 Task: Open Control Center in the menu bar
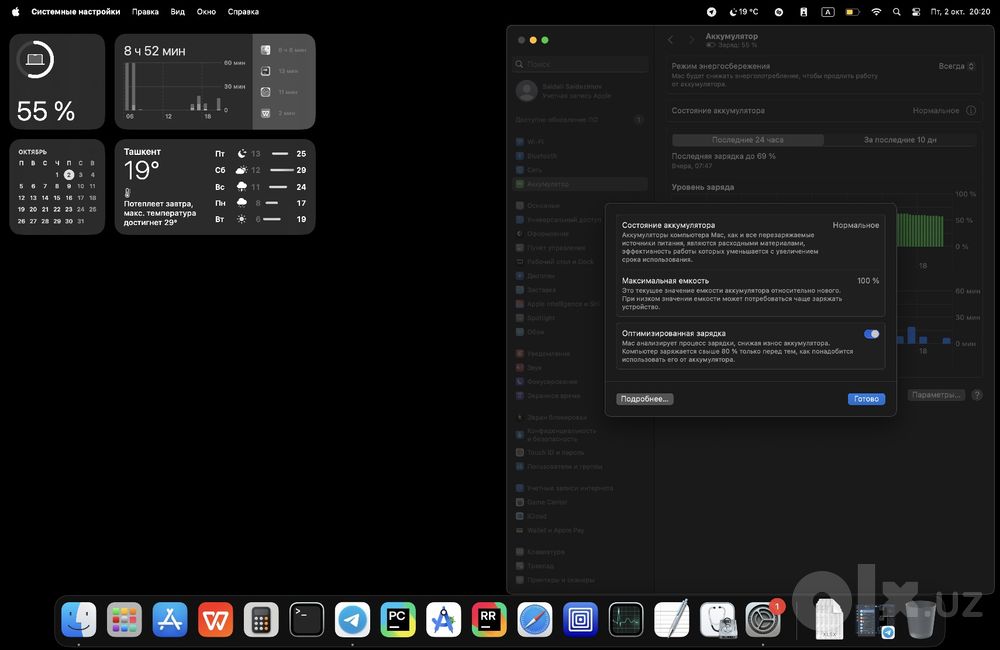(x=916, y=11)
